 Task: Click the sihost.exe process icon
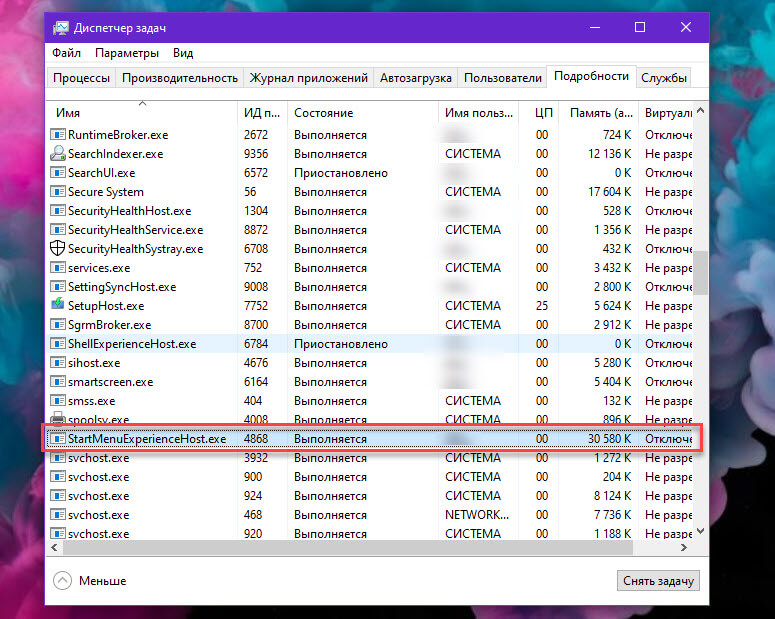pos(58,362)
